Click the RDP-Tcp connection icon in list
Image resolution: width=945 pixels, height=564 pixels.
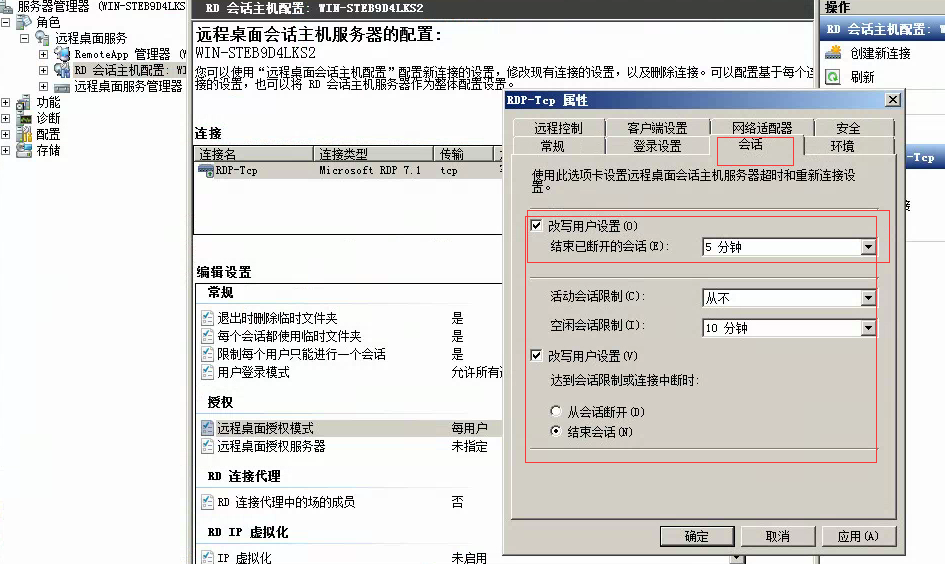pyautogui.click(x=206, y=171)
